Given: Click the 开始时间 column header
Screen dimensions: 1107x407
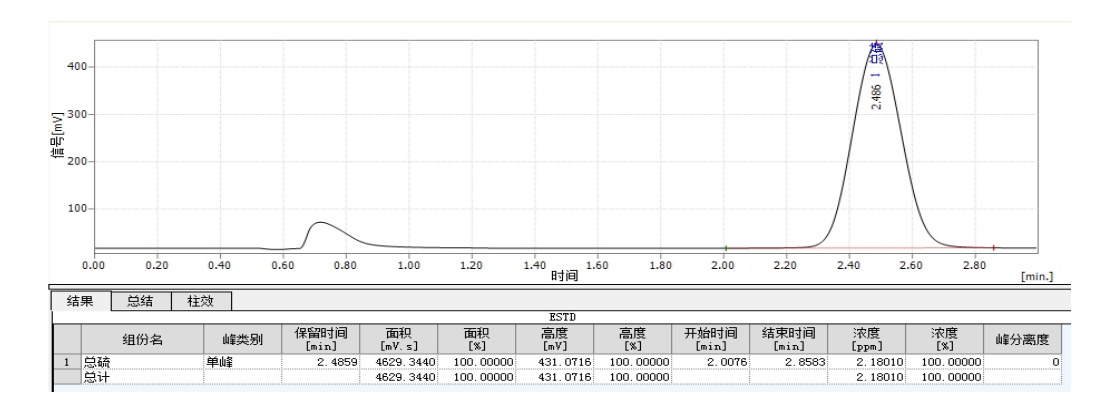Looking at the screenshot, I should point(711,339).
